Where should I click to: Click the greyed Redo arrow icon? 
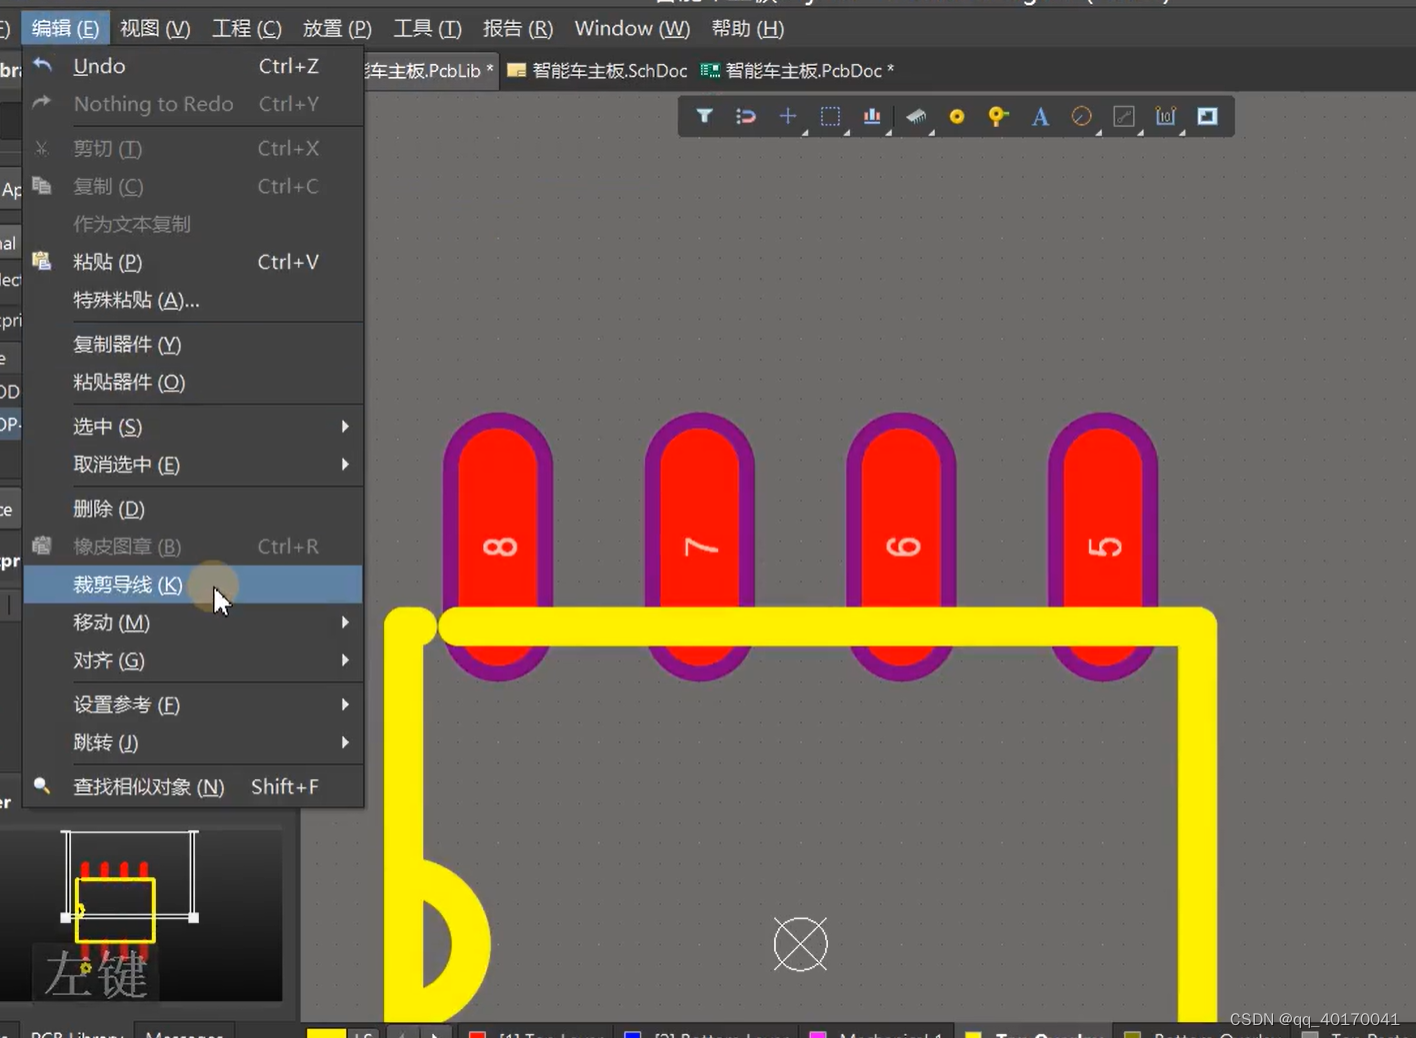pos(42,103)
